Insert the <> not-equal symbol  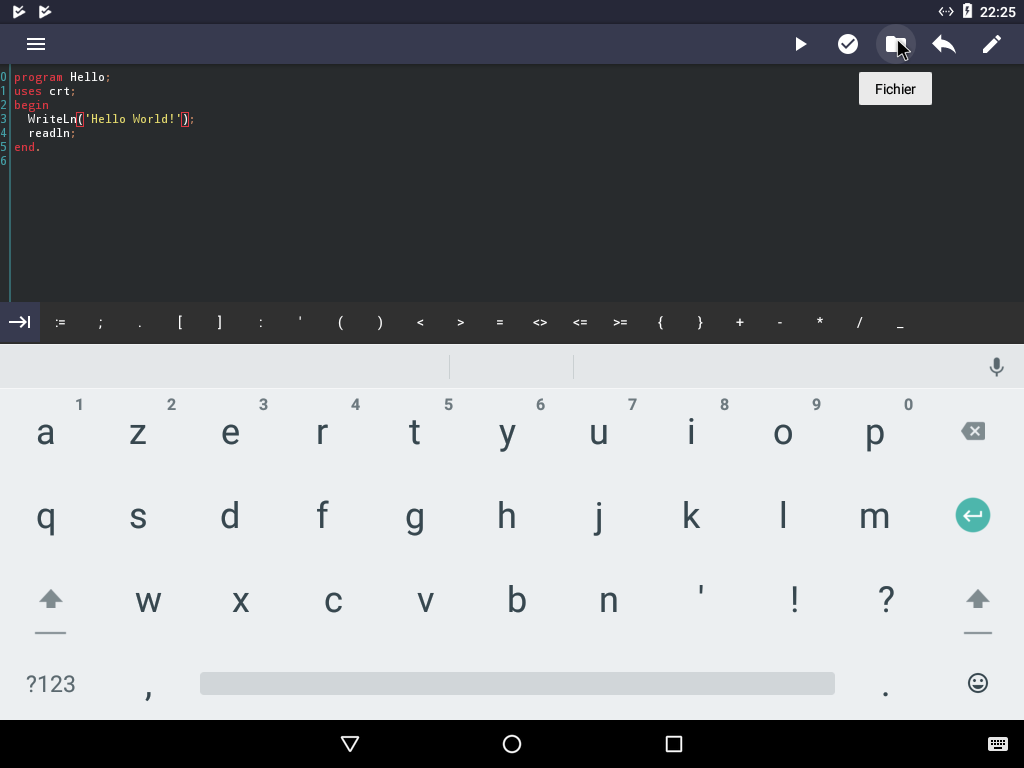click(x=540, y=322)
